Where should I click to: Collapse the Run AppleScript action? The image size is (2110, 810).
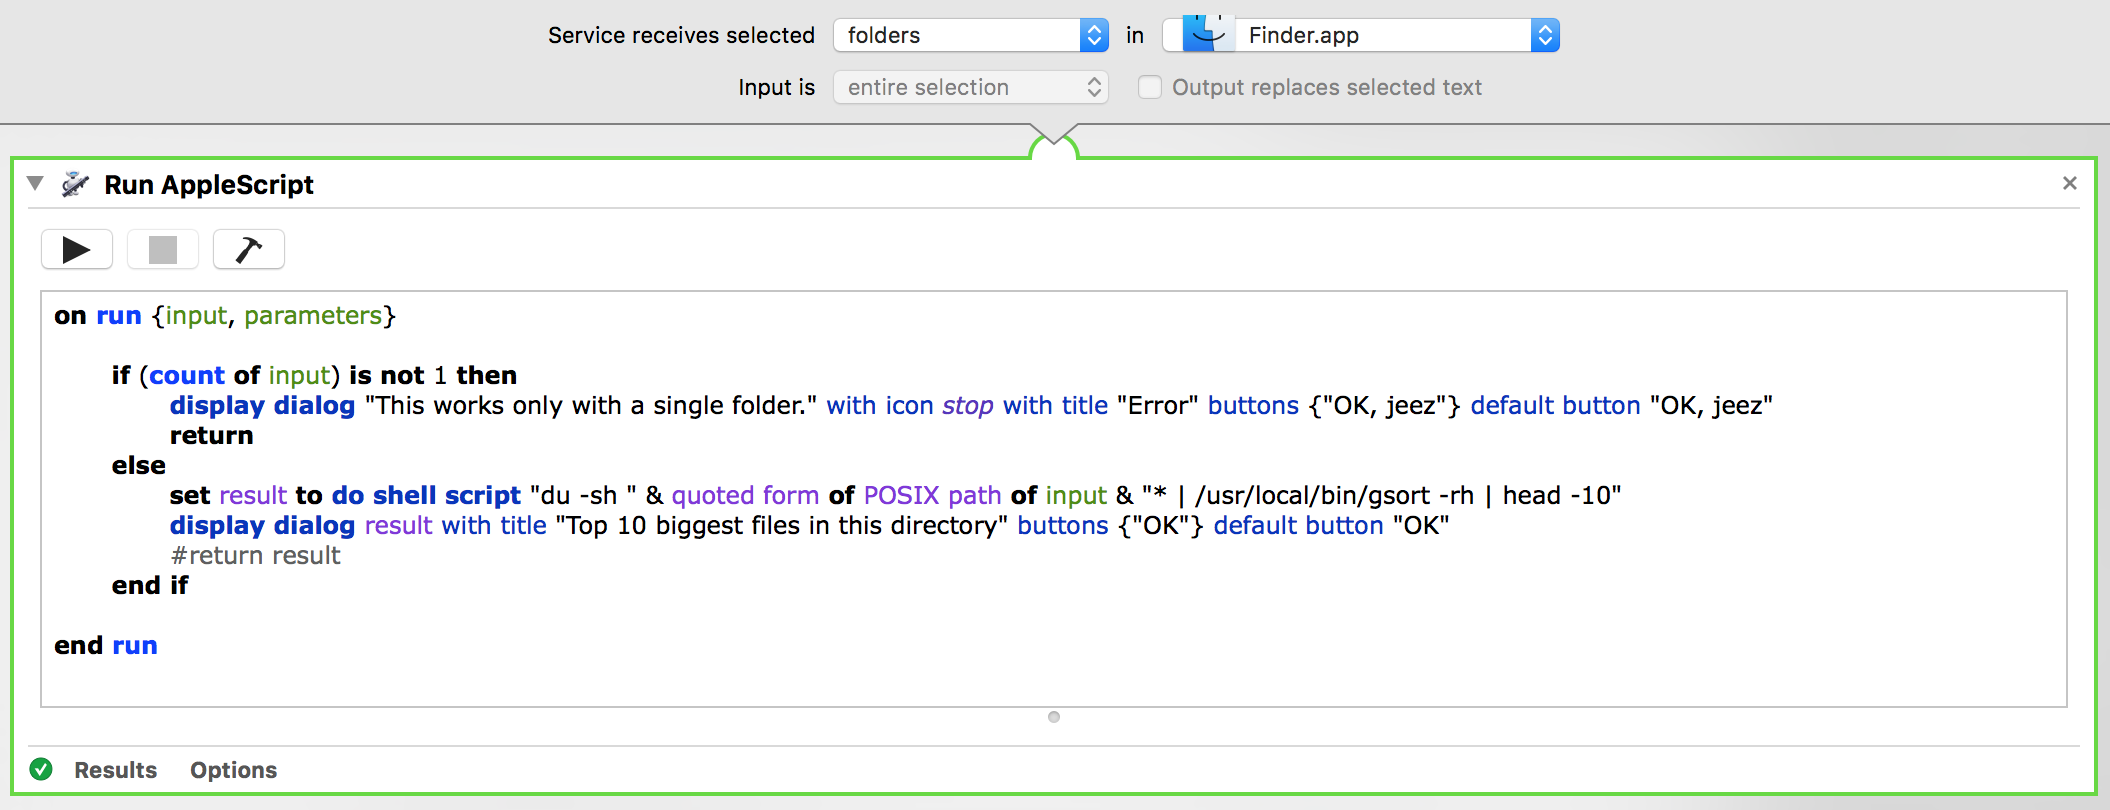(36, 183)
